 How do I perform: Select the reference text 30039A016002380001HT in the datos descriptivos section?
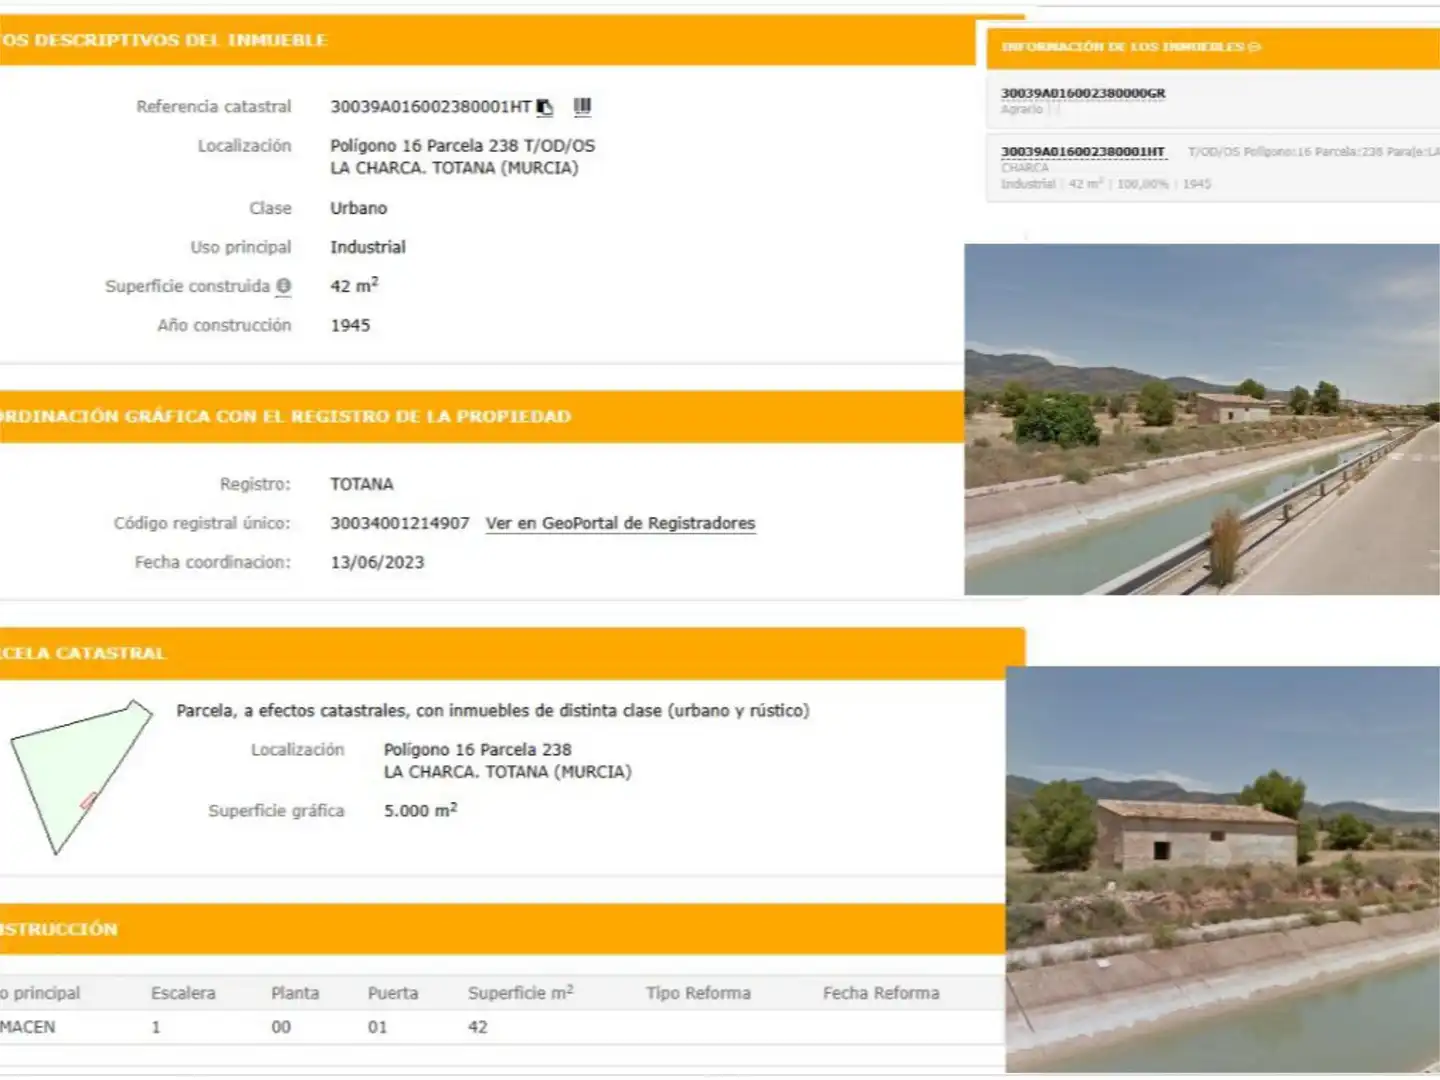431,107
